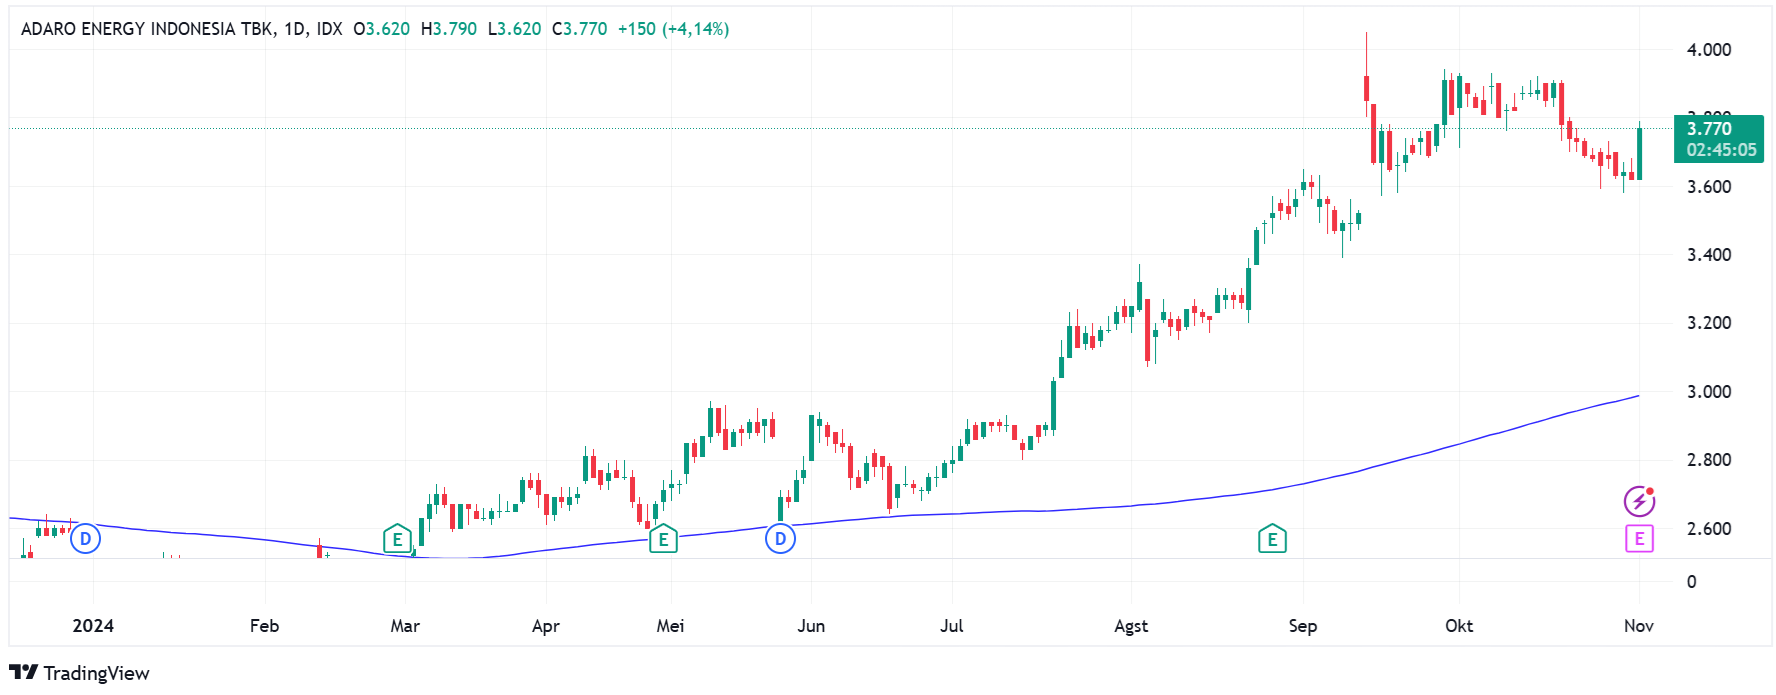The height and width of the screenshot is (695, 1776).
Task: Click the Okt label on the time axis
Action: 1459,626
